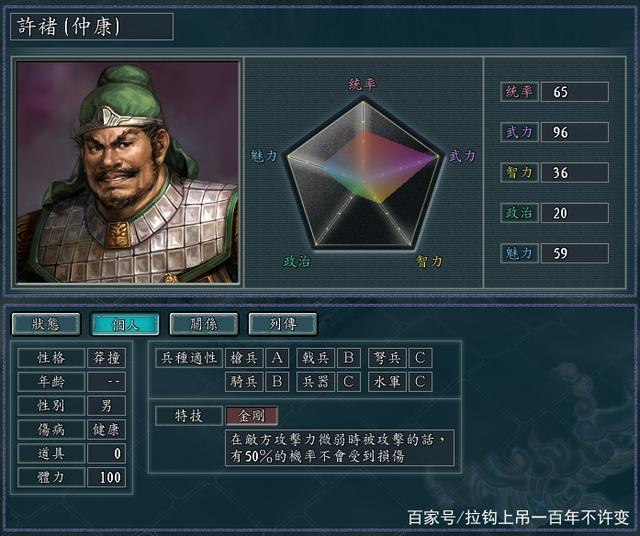Select the 騎兵 aptitude grade B

(x=277, y=382)
